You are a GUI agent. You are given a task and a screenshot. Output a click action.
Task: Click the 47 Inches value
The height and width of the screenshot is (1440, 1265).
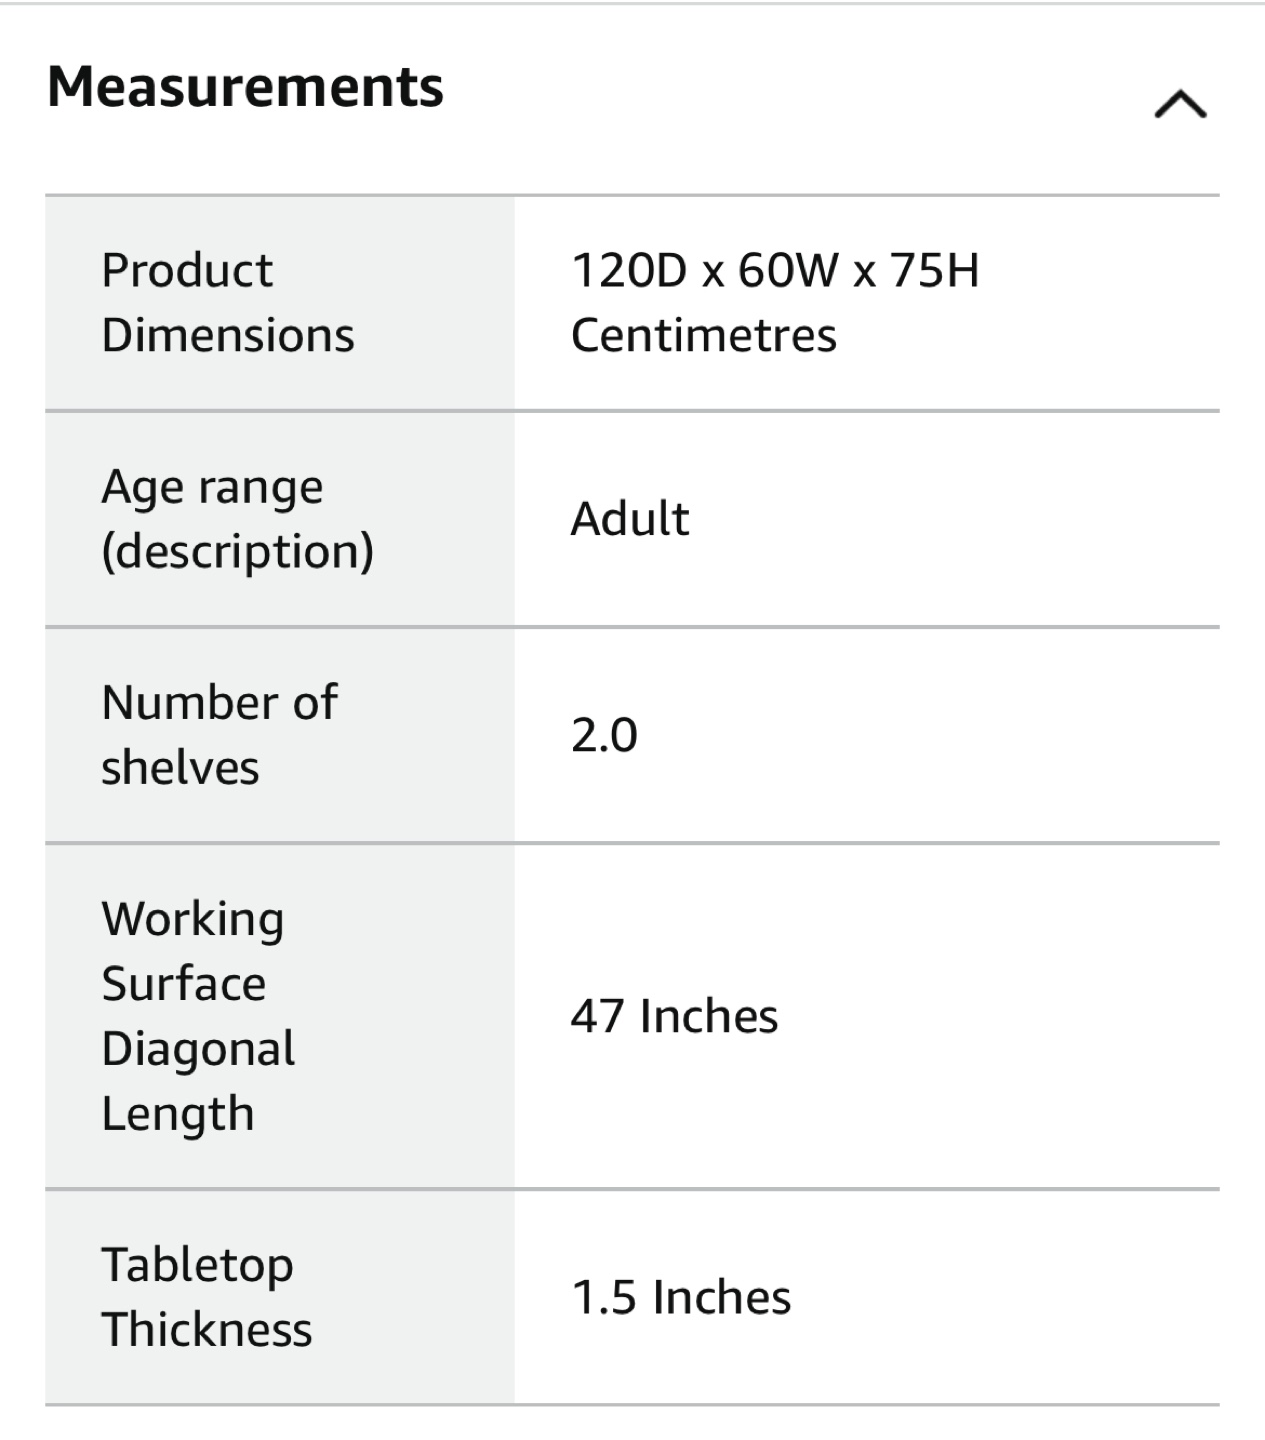point(674,1016)
